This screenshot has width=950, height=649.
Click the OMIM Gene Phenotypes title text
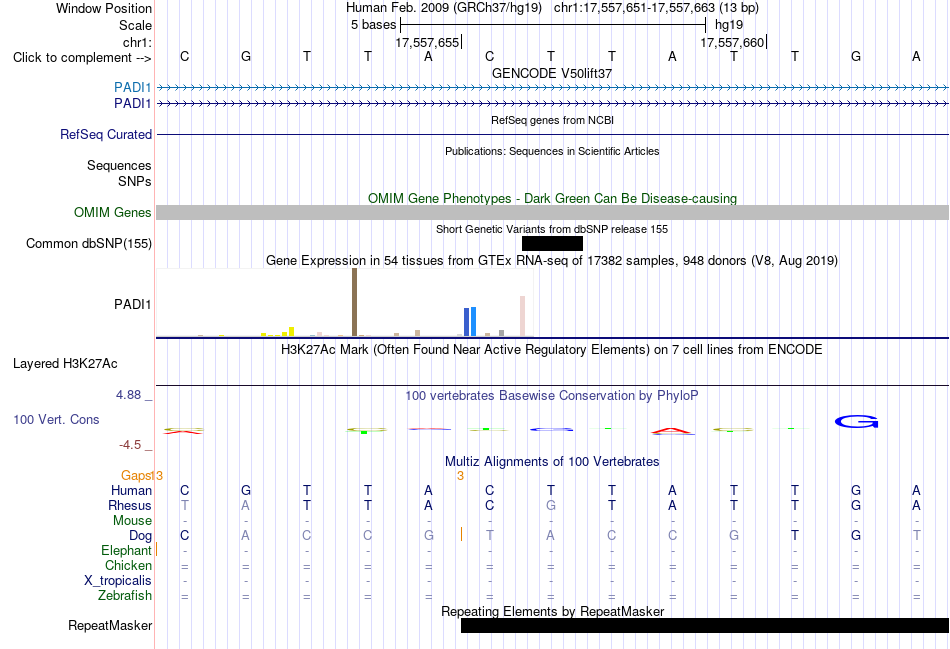click(x=552, y=198)
